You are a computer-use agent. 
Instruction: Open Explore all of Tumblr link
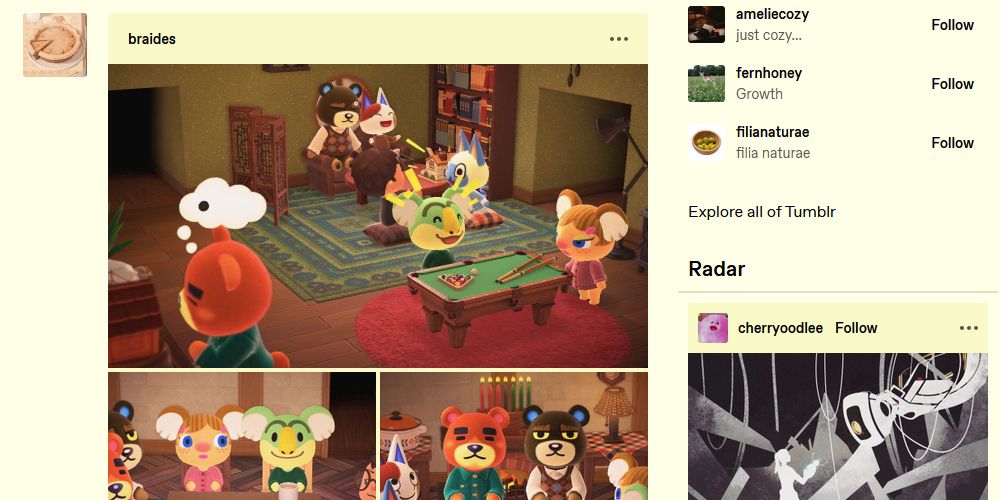tap(761, 212)
